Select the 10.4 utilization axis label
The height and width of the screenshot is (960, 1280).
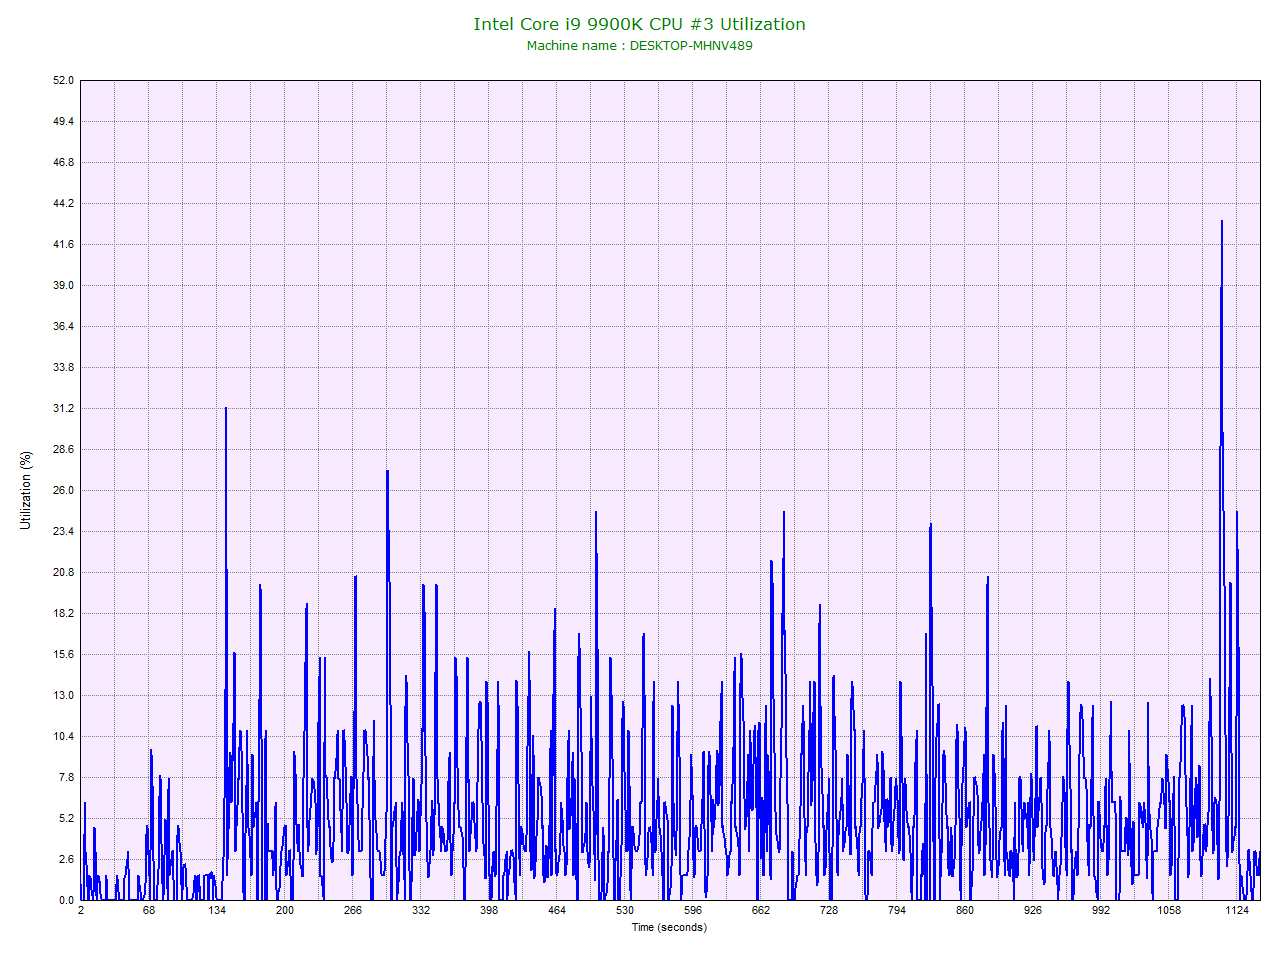(x=64, y=736)
